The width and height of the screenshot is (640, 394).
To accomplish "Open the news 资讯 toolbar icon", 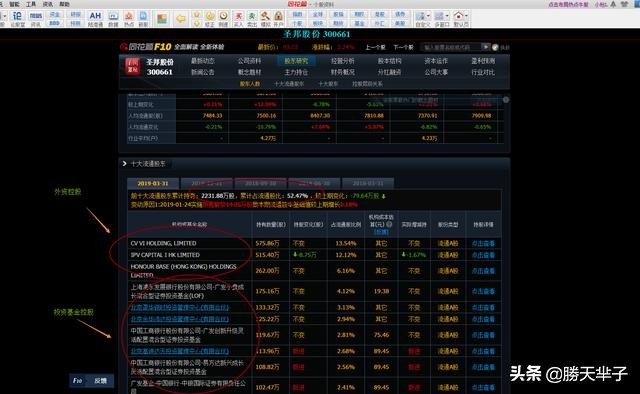I will (x=36, y=18).
